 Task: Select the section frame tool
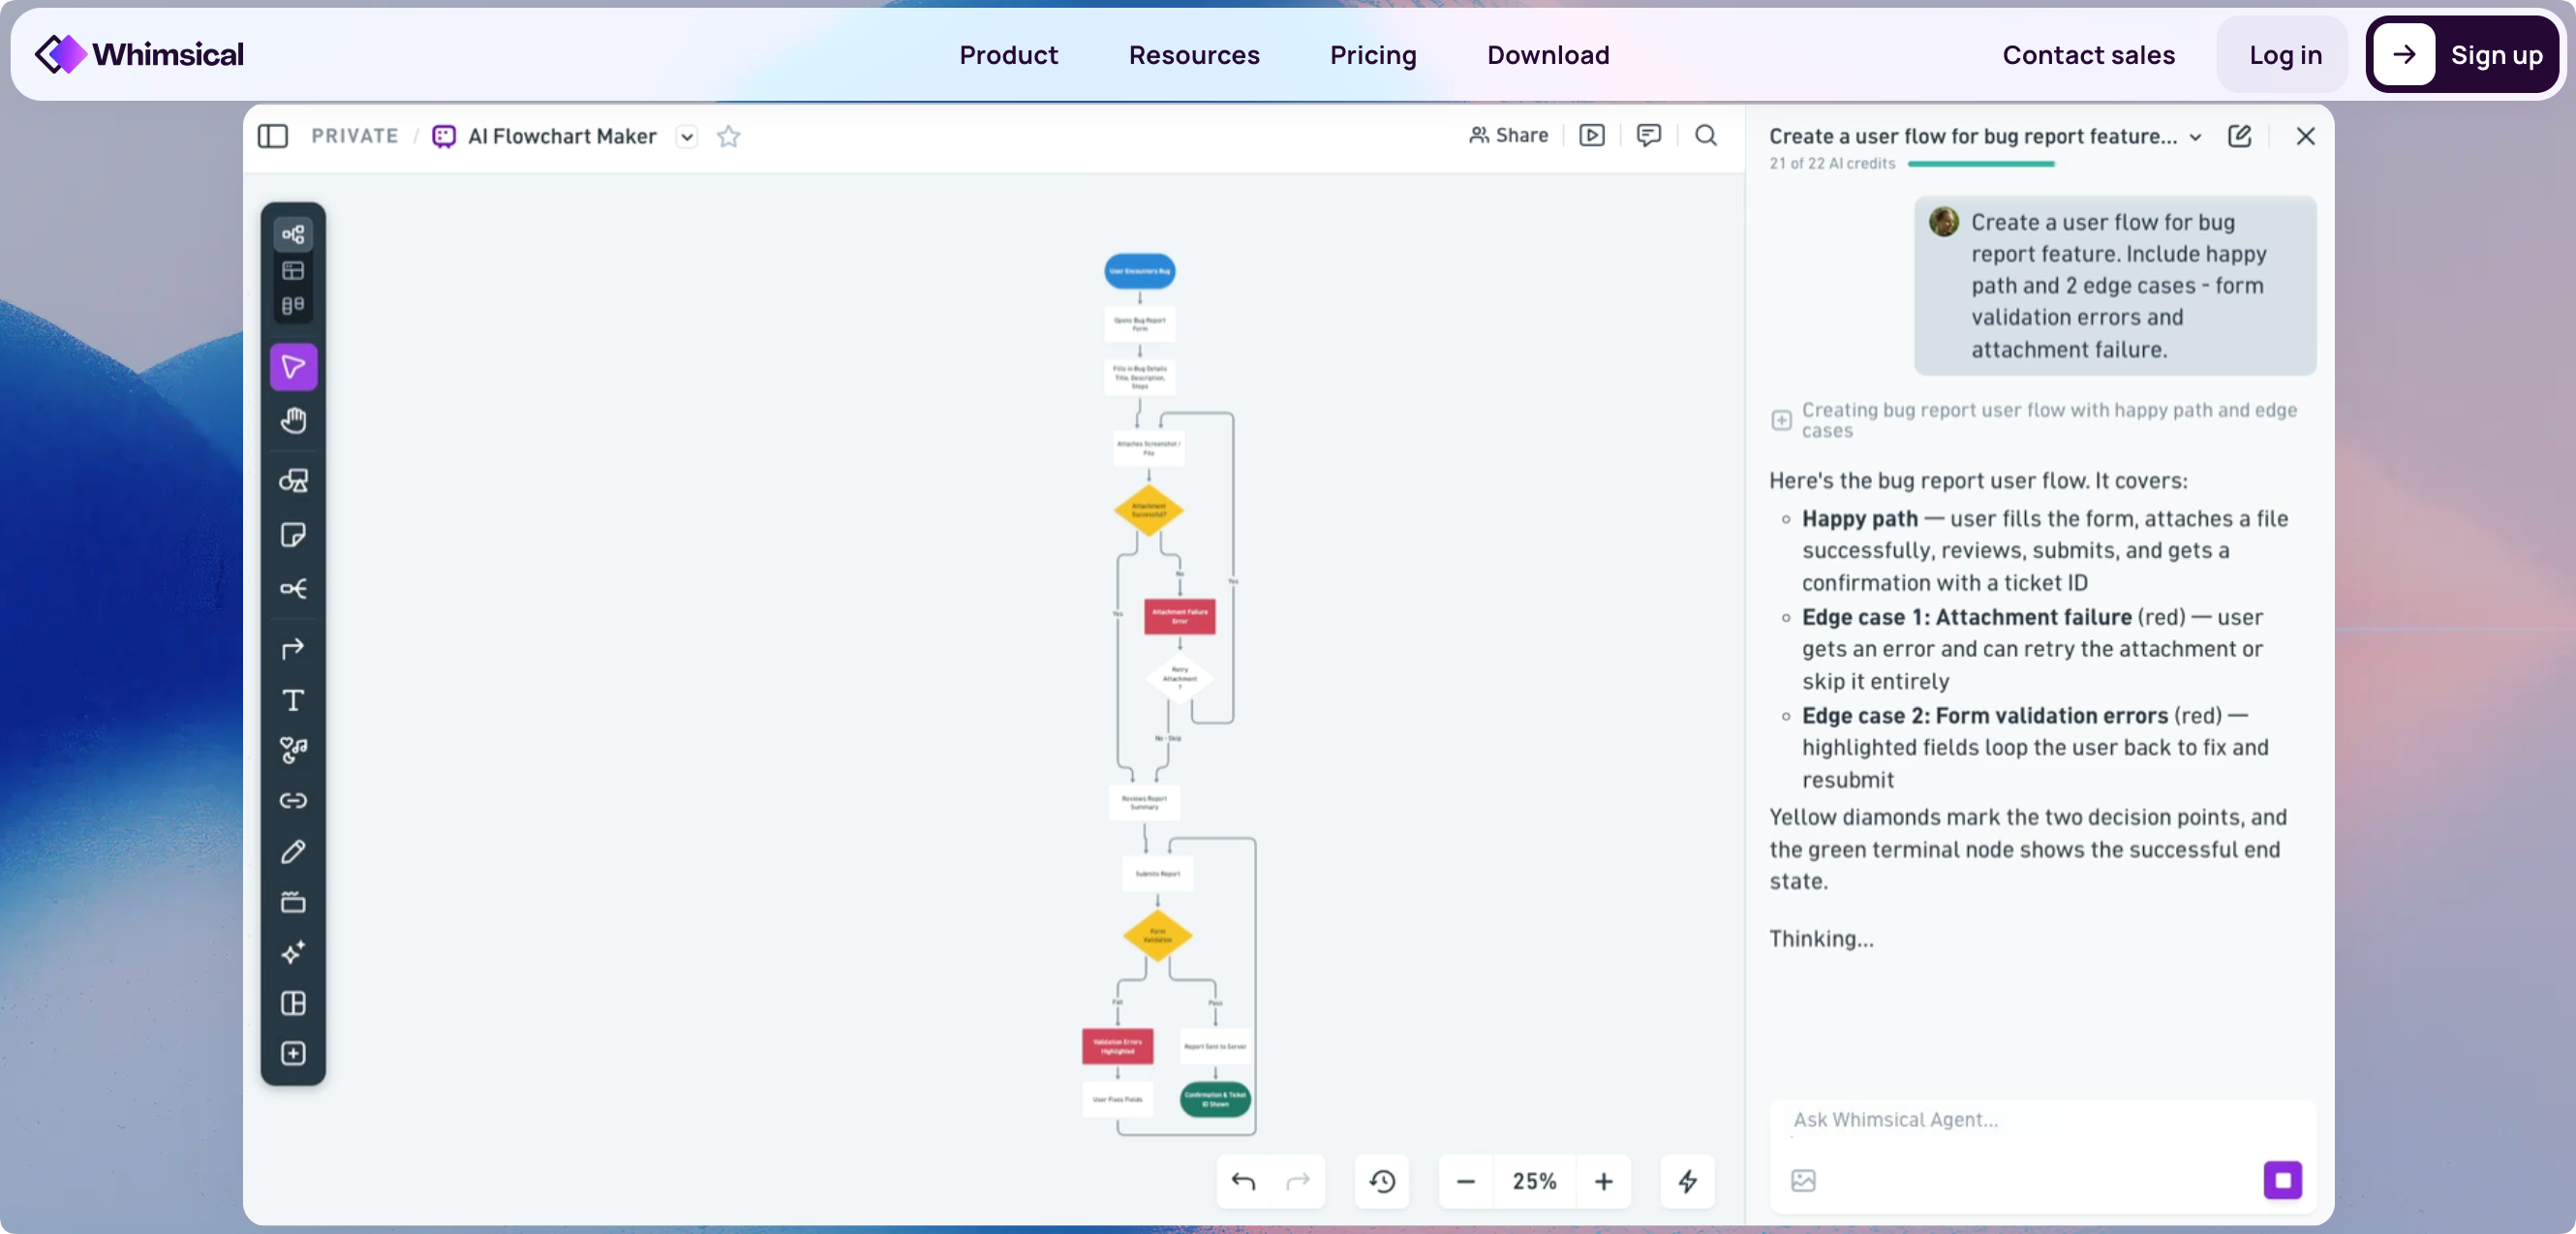(293, 902)
